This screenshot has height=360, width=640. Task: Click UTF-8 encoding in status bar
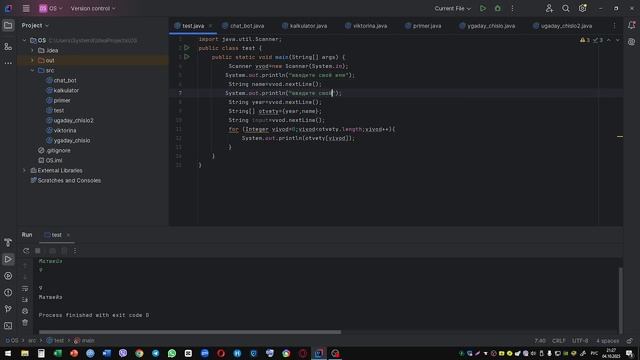pos(580,340)
